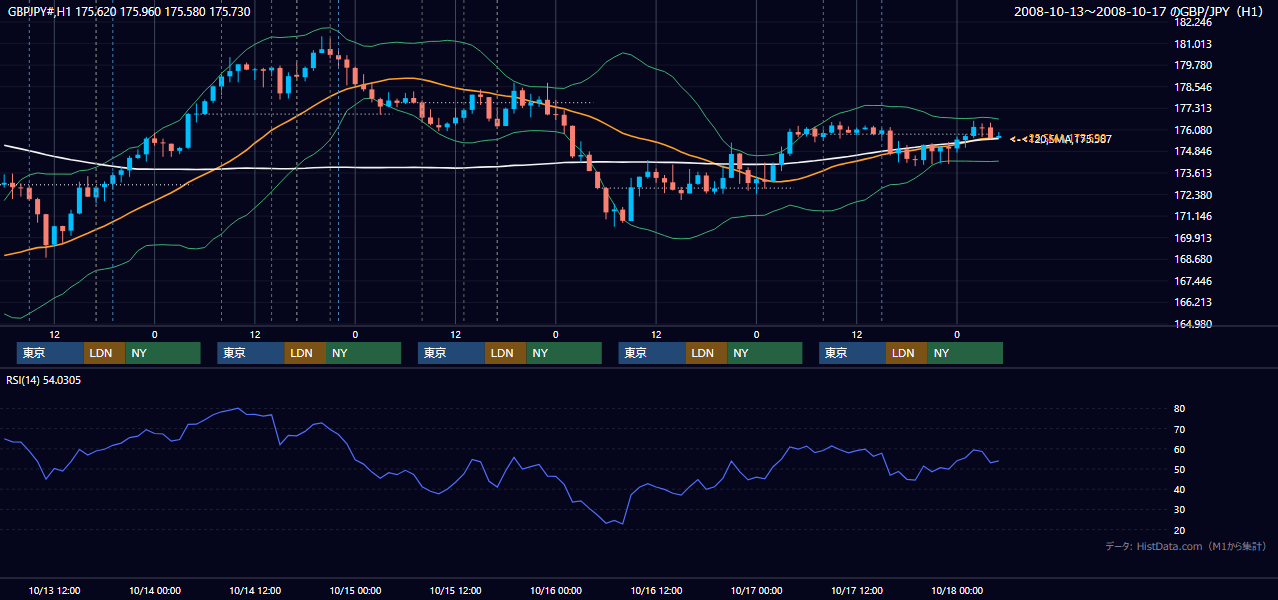
Task: Click the rightmost NY session block
Action: (964, 353)
